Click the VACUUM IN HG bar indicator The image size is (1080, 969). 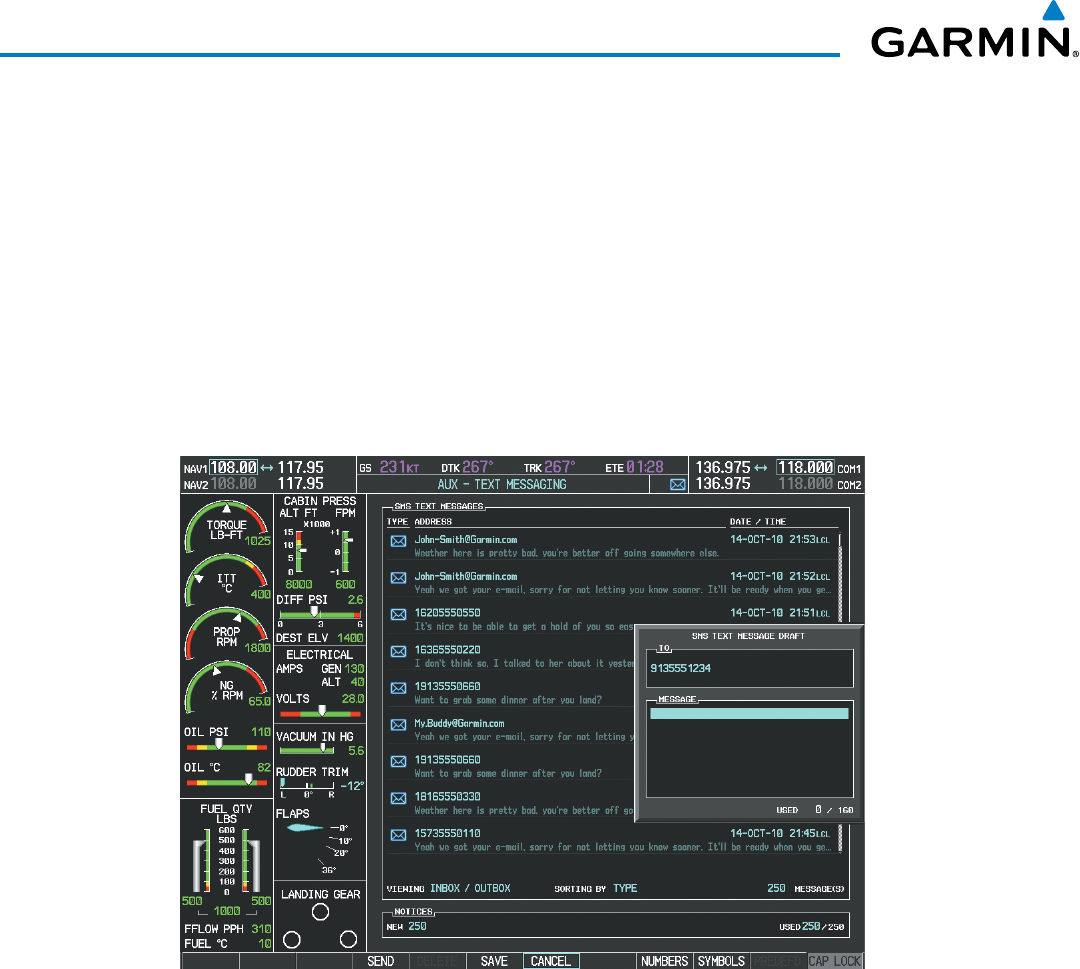pyautogui.click(x=307, y=750)
